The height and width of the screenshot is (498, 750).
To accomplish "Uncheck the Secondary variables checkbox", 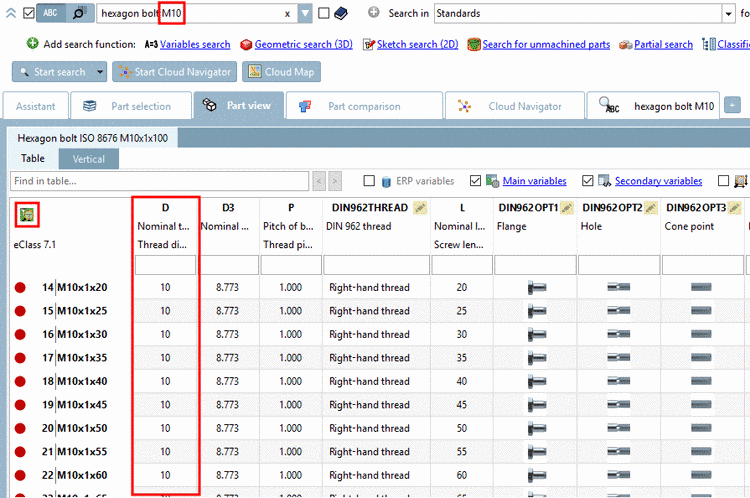I will tap(587, 181).
